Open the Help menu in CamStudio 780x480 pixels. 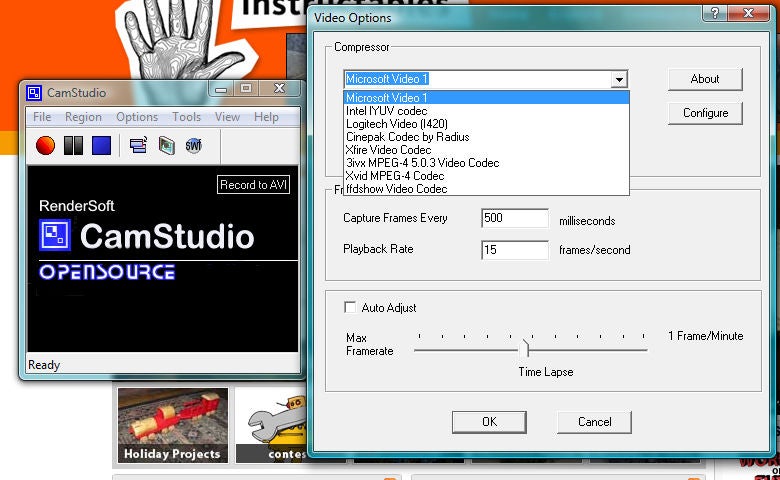pos(266,117)
